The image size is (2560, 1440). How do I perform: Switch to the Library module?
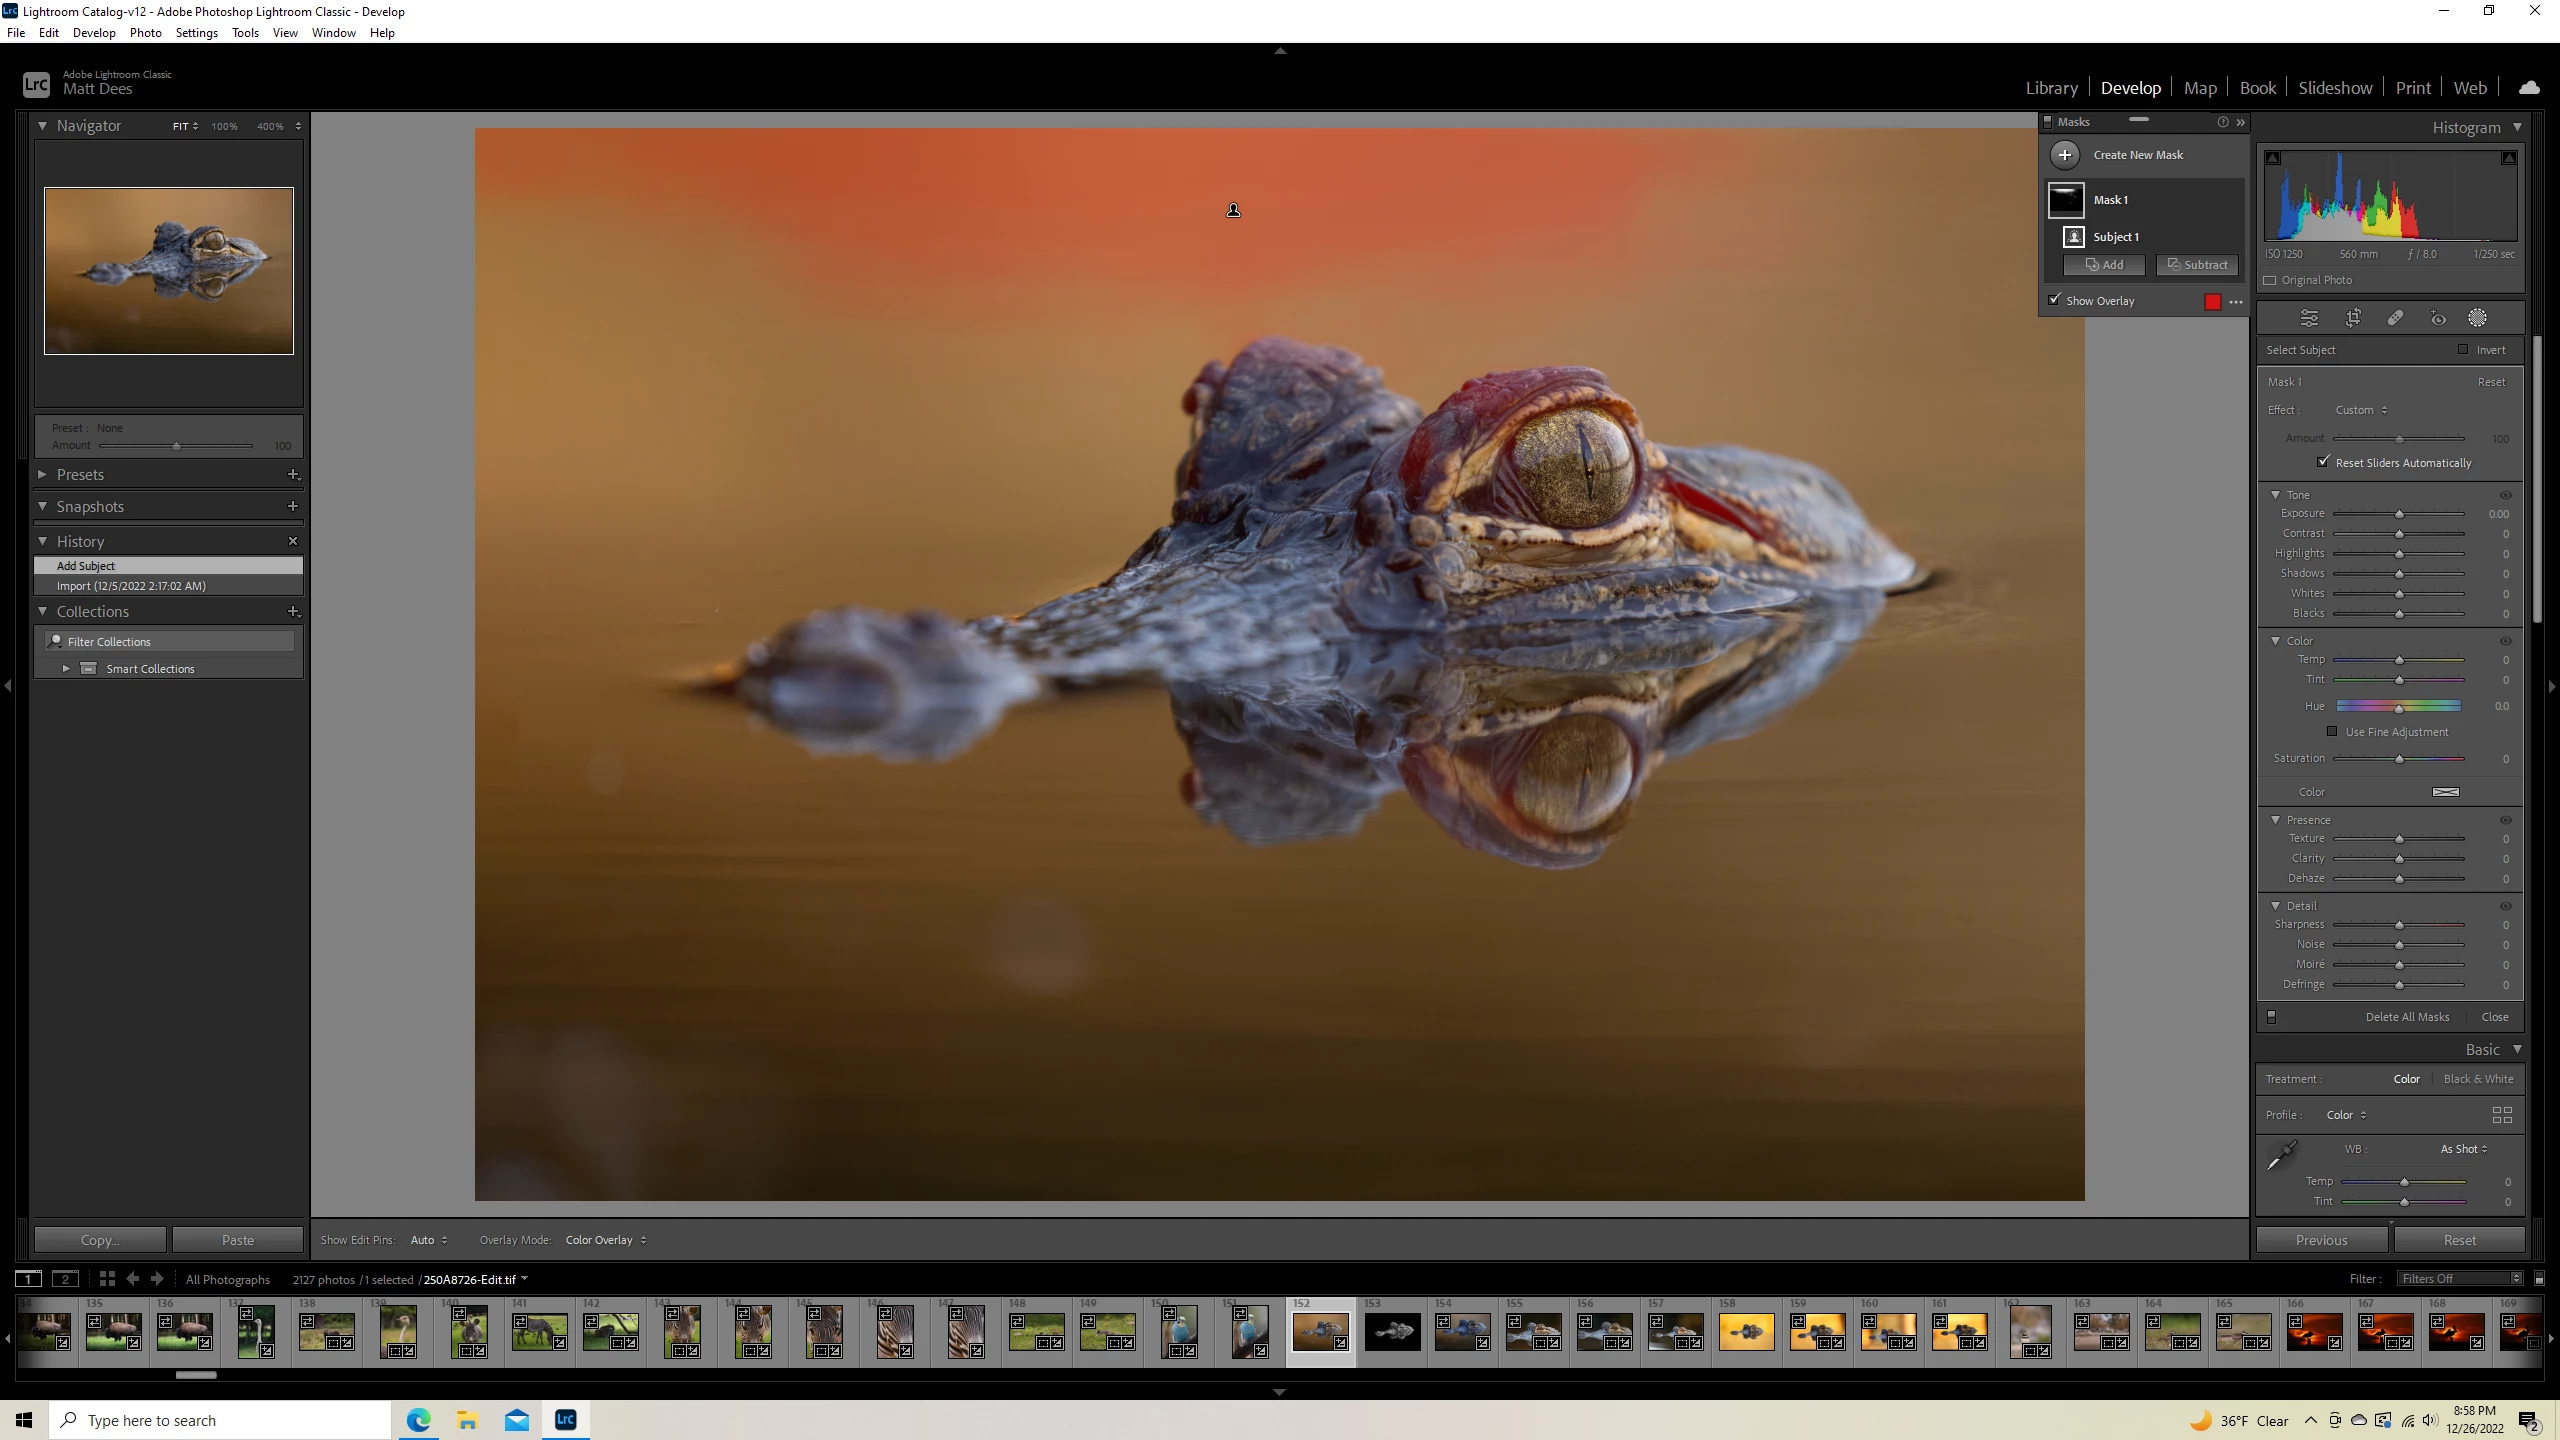click(2051, 88)
